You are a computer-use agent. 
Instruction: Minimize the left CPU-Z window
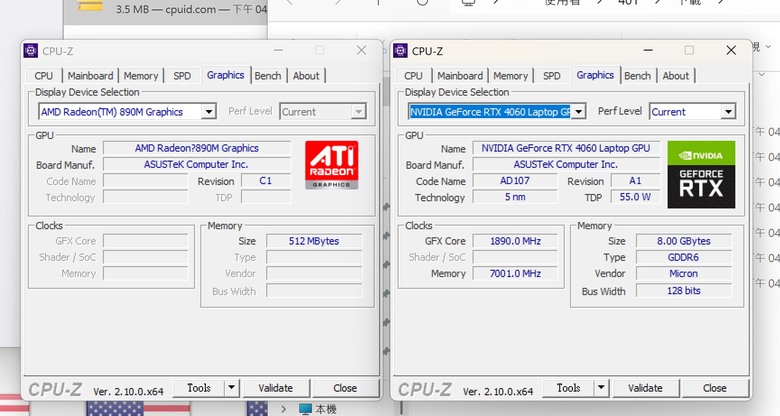pyautogui.click(x=279, y=50)
